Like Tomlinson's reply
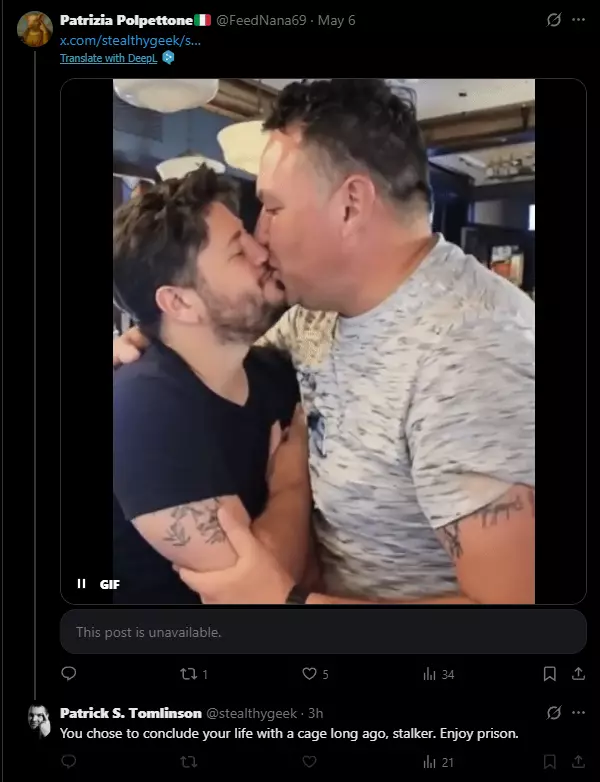 pyautogui.click(x=309, y=762)
